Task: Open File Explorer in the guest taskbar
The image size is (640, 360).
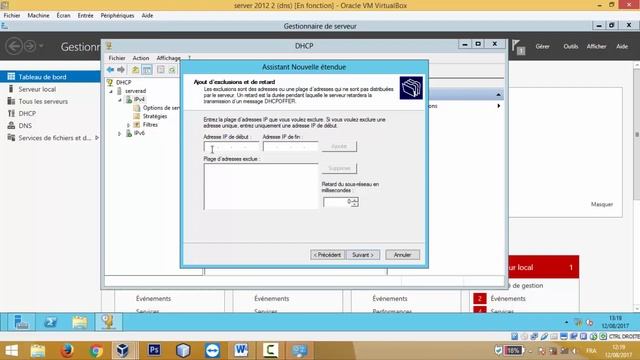Action: [80, 322]
